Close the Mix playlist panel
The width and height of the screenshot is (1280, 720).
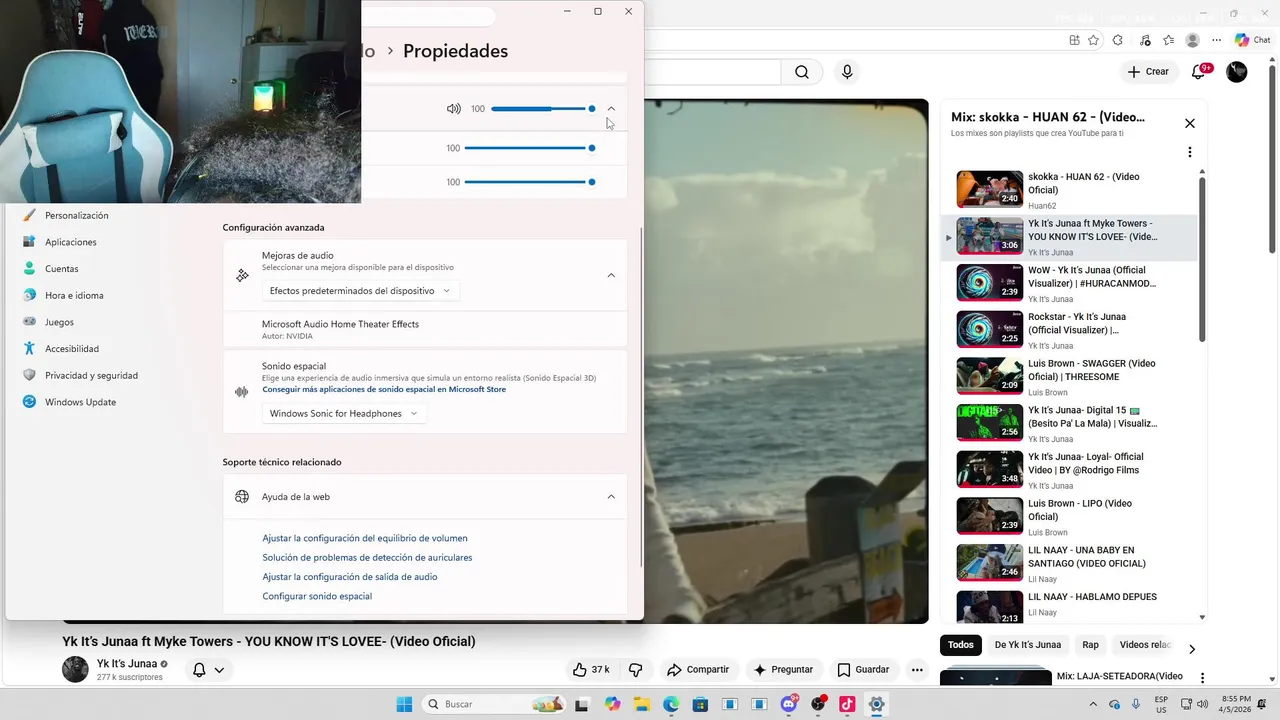coord(1190,123)
